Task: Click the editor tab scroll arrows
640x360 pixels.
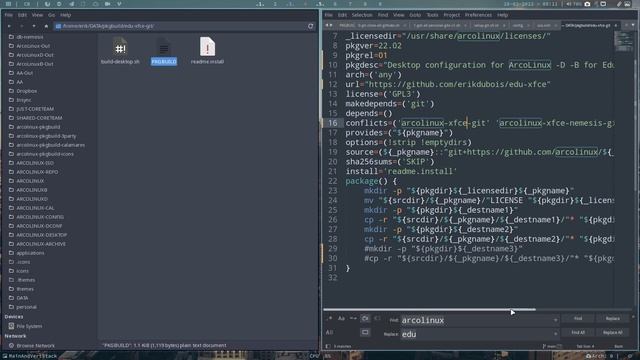Action: point(329,25)
